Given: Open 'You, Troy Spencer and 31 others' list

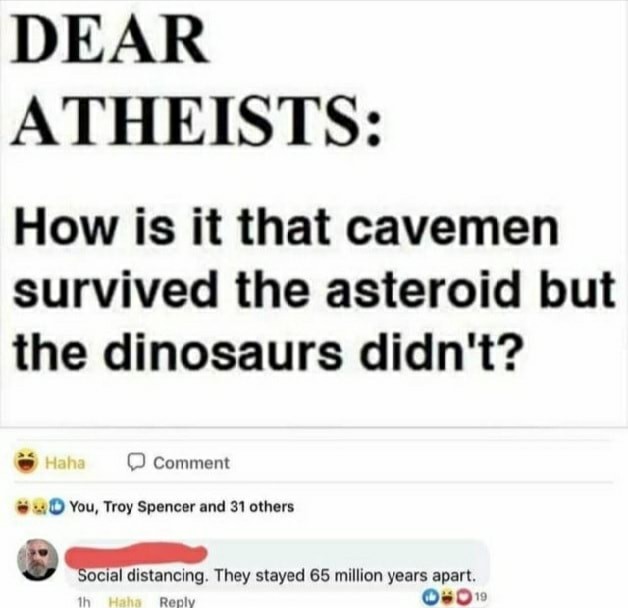Looking at the screenshot, I should [x=182, y=507].
